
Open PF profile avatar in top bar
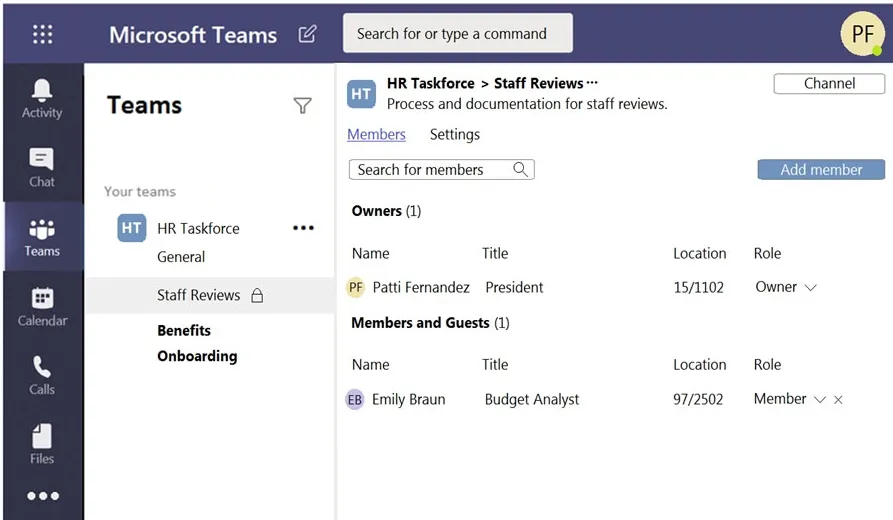pyautogui.click(x=862, y=34)
